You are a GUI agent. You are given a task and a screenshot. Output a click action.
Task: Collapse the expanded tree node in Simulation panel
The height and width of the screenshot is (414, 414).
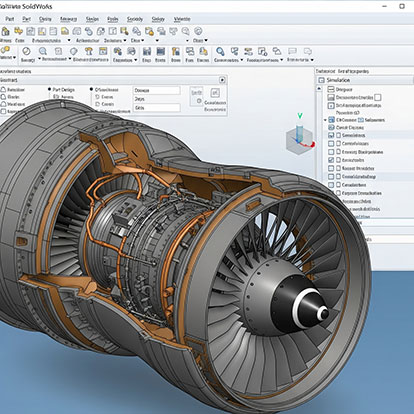click(x=325, y=120)
